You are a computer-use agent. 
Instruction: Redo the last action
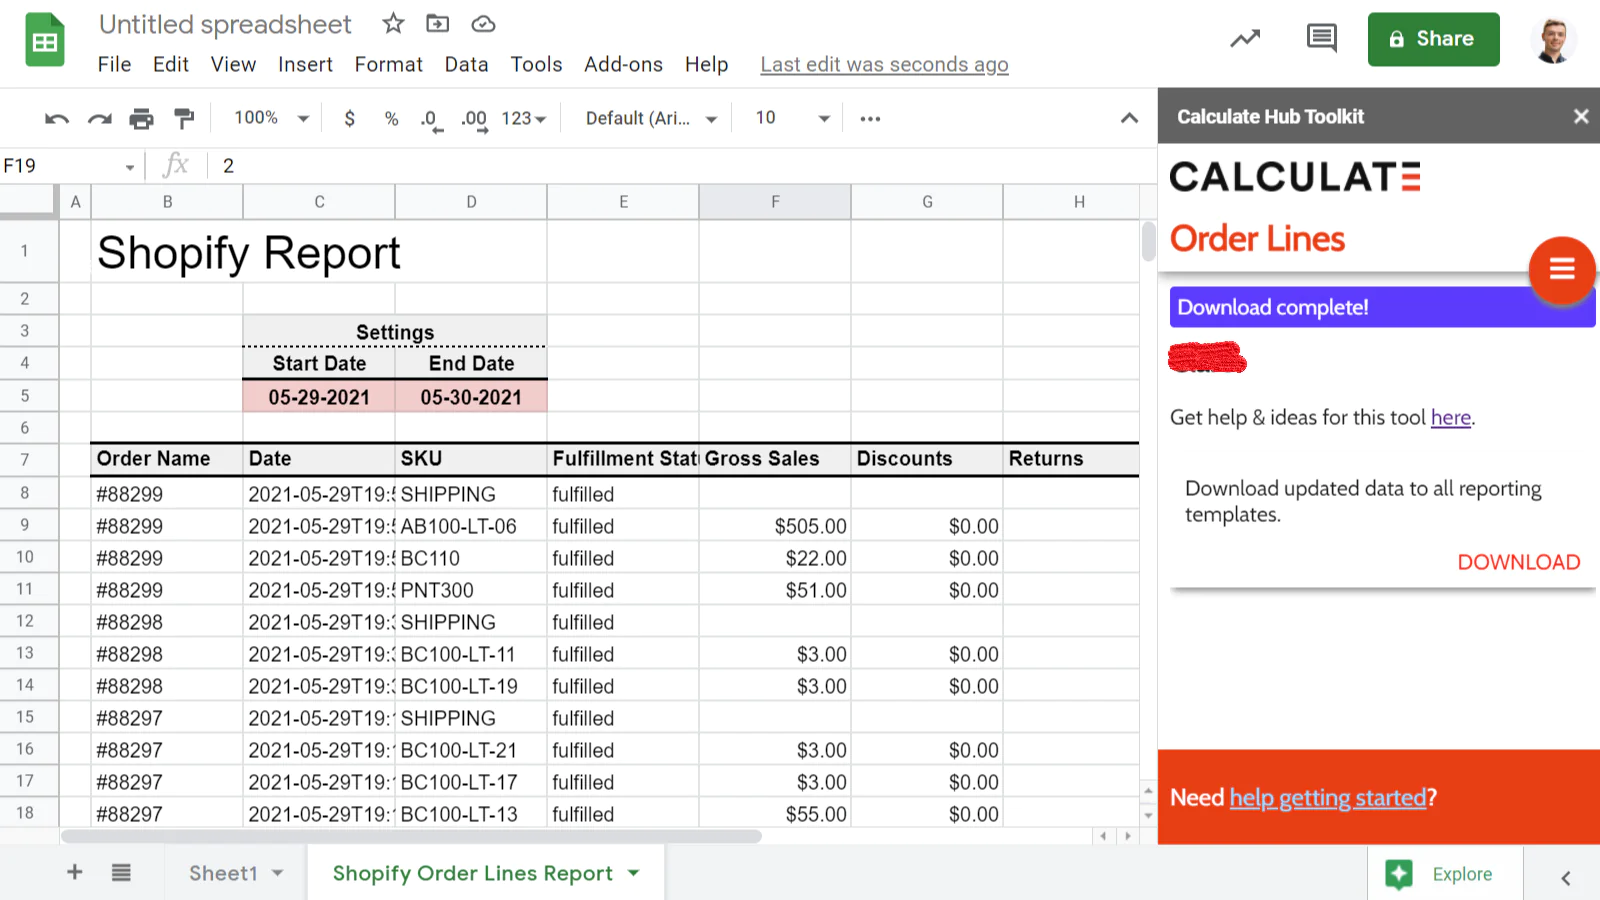click(x=99, y=119)
